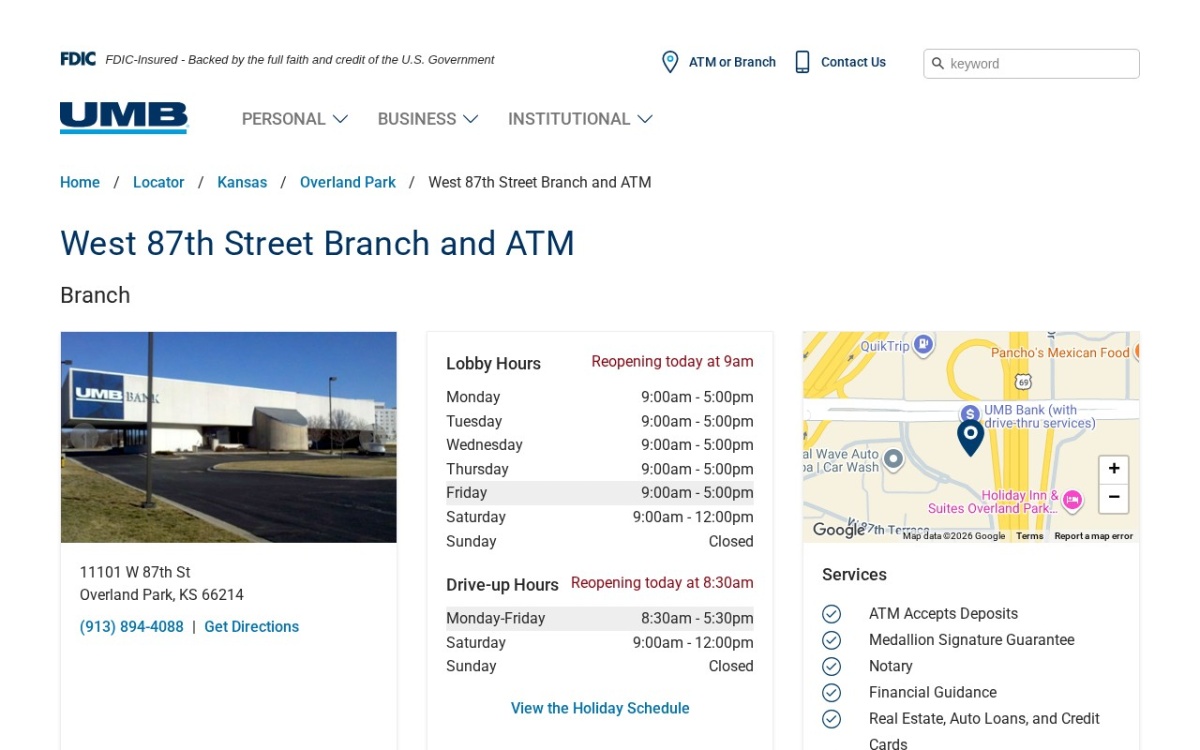
Task: Expand the Business menu
Action: point(428,119)
